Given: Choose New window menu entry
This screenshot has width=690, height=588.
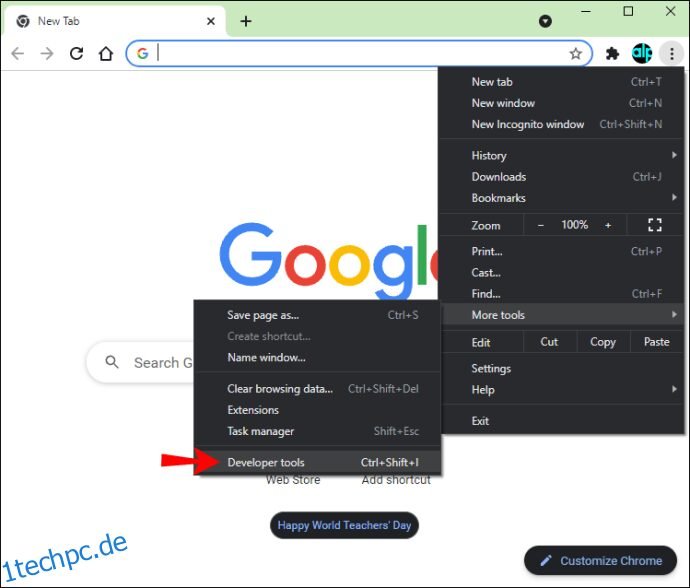Looking at the screenshot, I should point(562,103).
